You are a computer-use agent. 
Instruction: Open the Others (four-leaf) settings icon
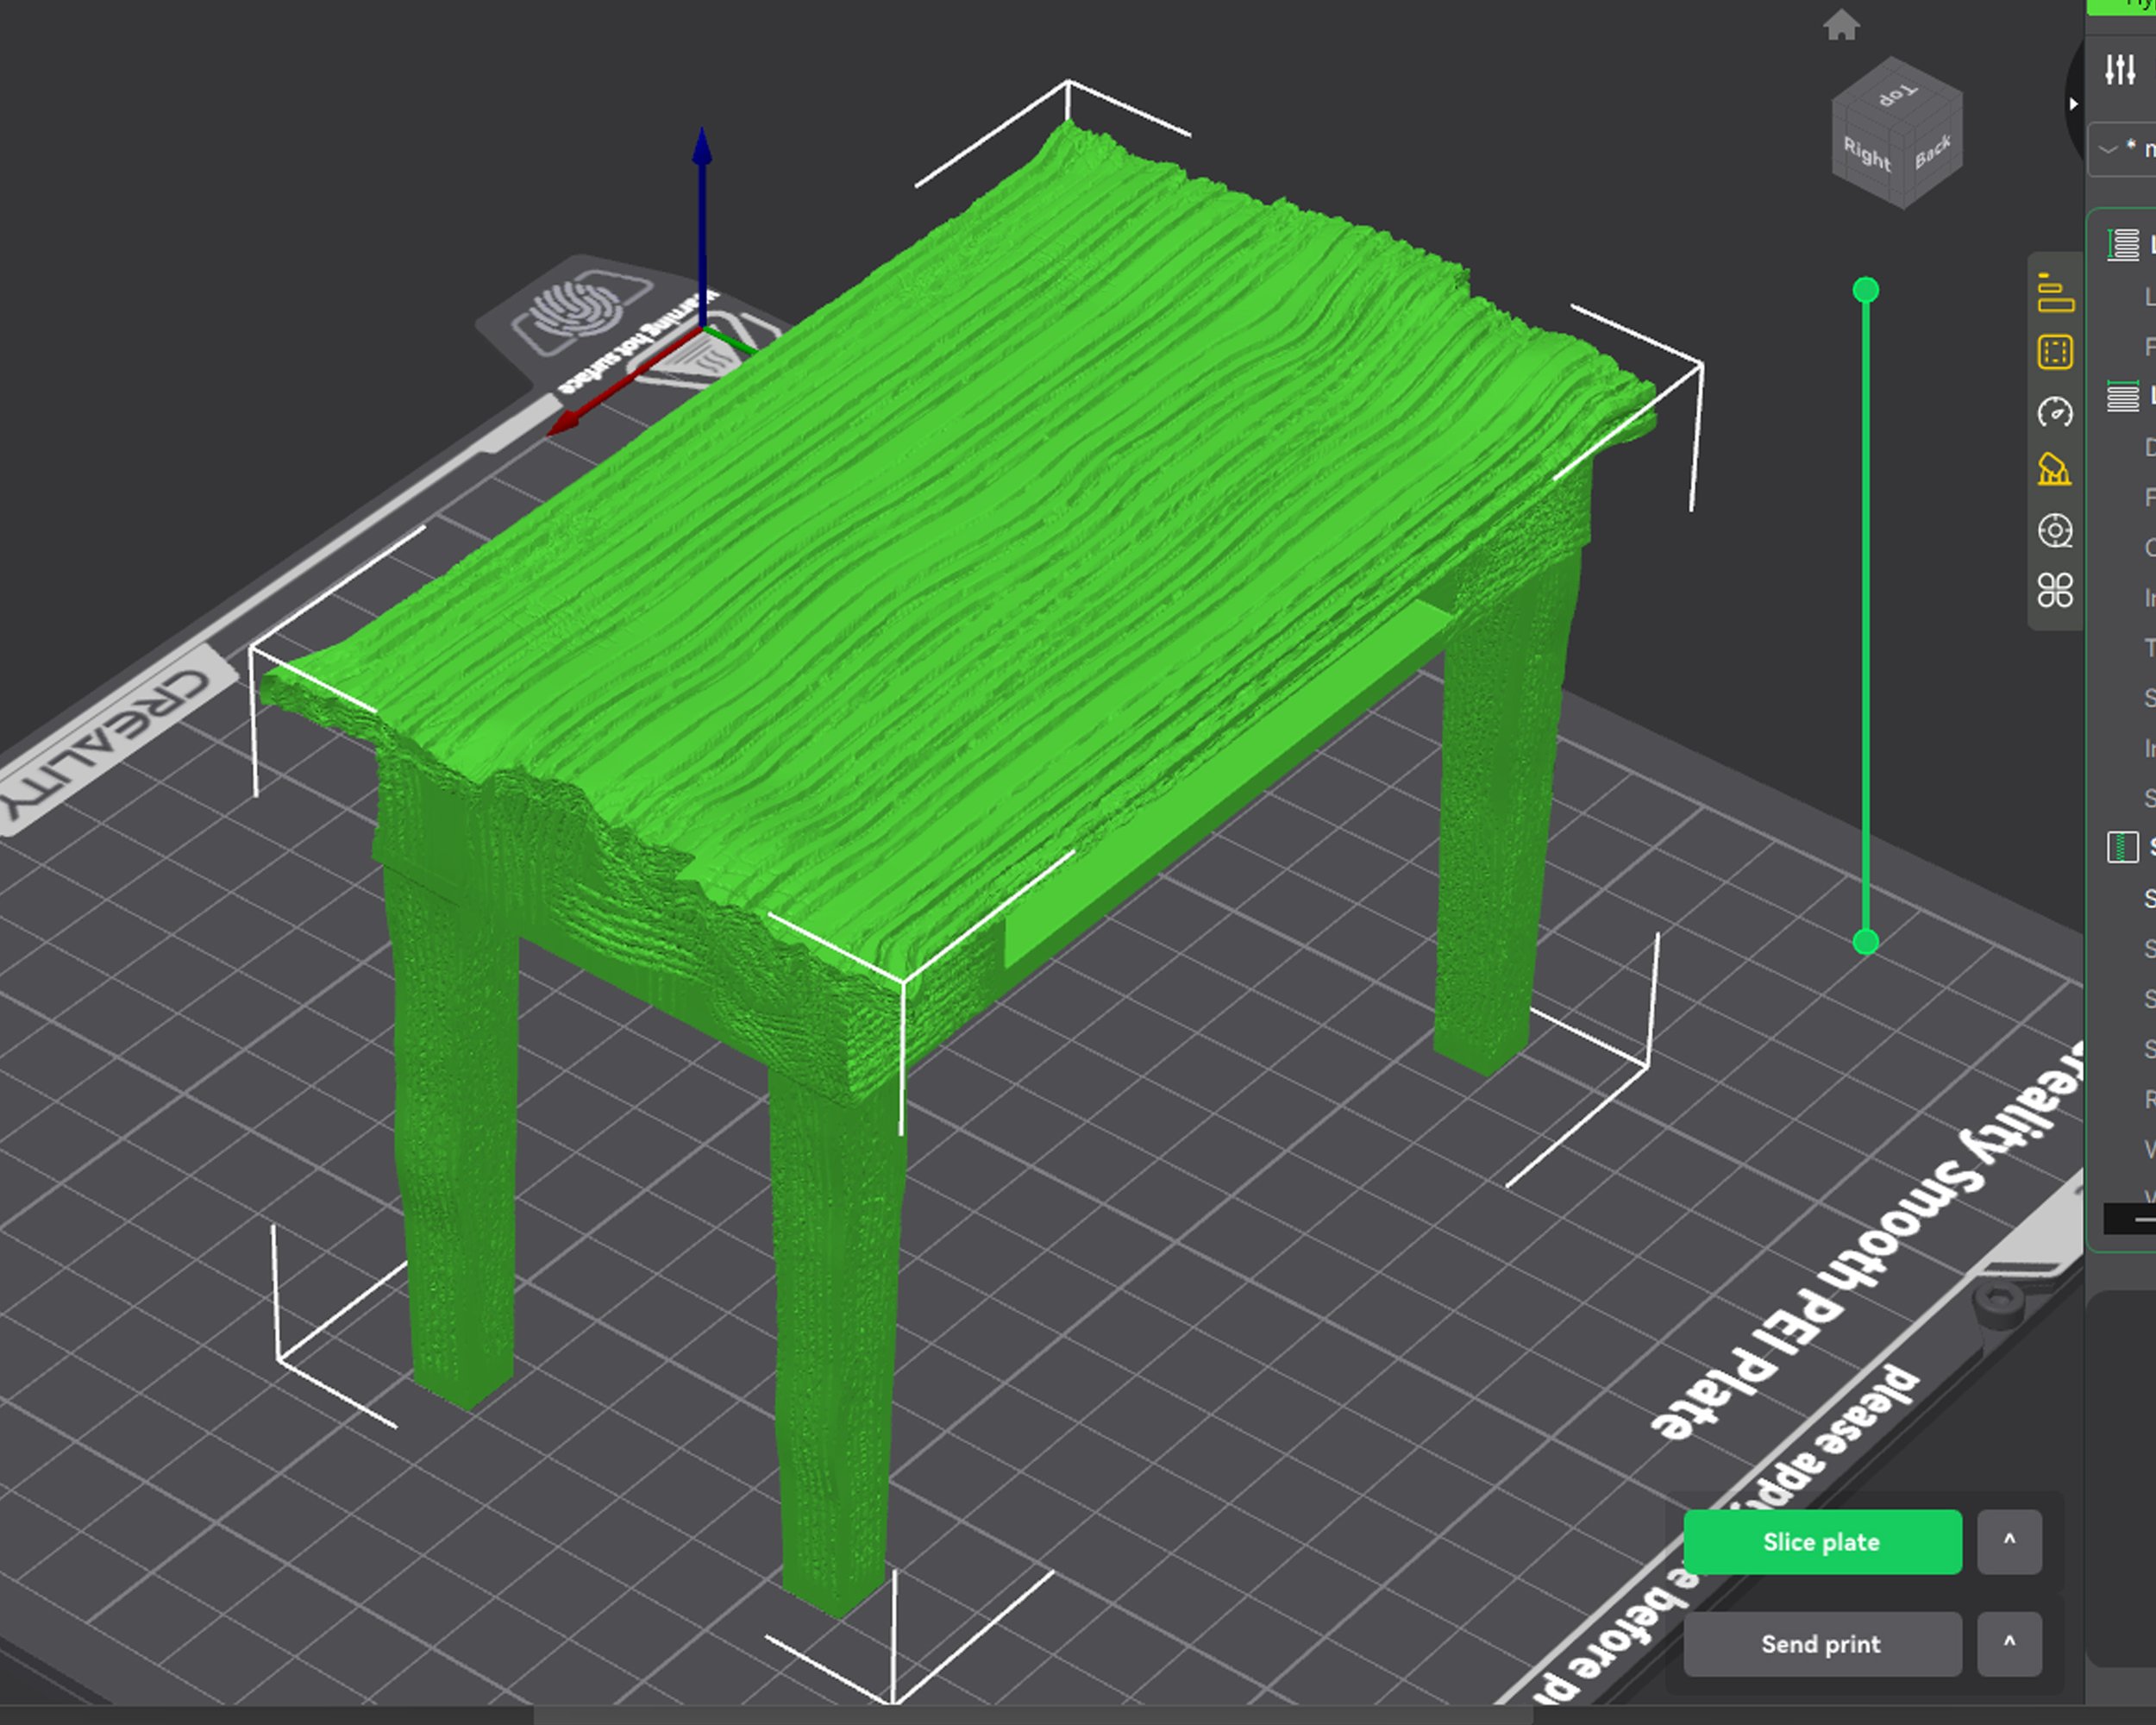[x=2055, y=590]
